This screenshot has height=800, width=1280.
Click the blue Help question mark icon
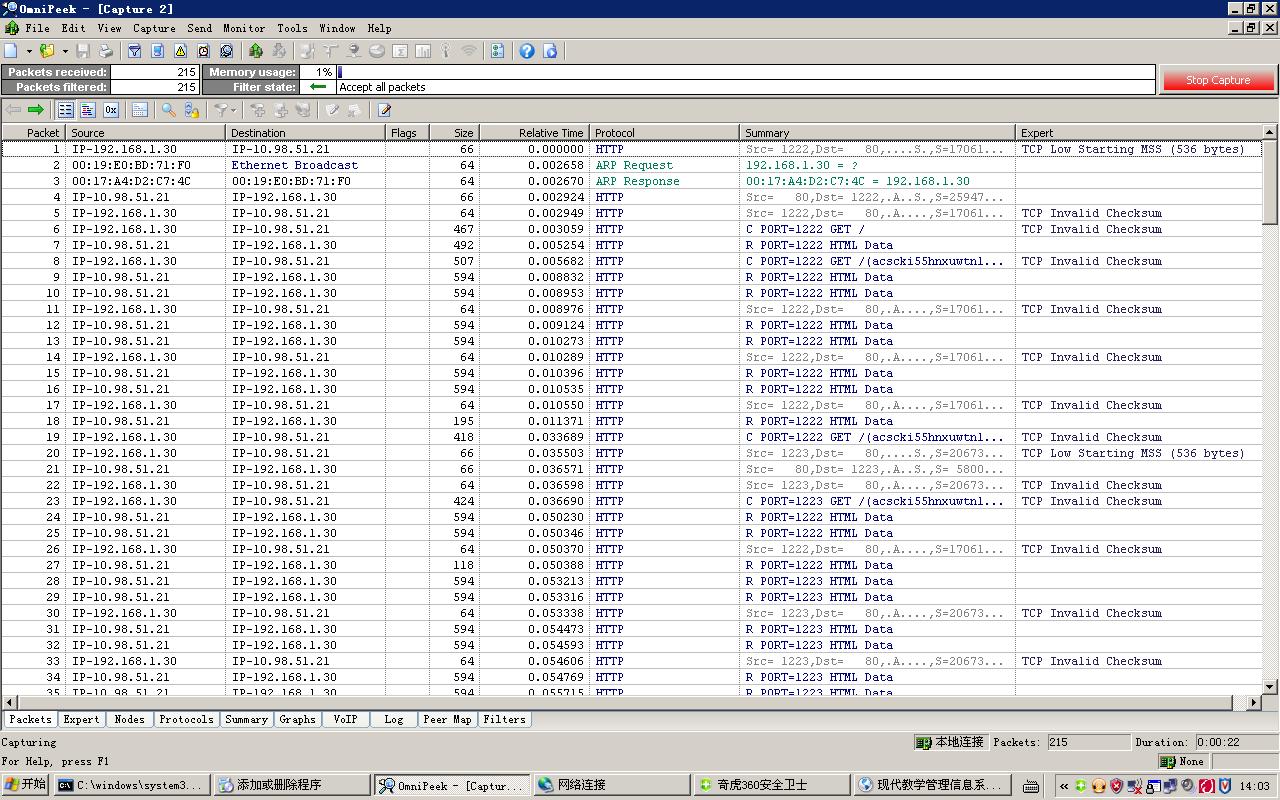[527, 50]
